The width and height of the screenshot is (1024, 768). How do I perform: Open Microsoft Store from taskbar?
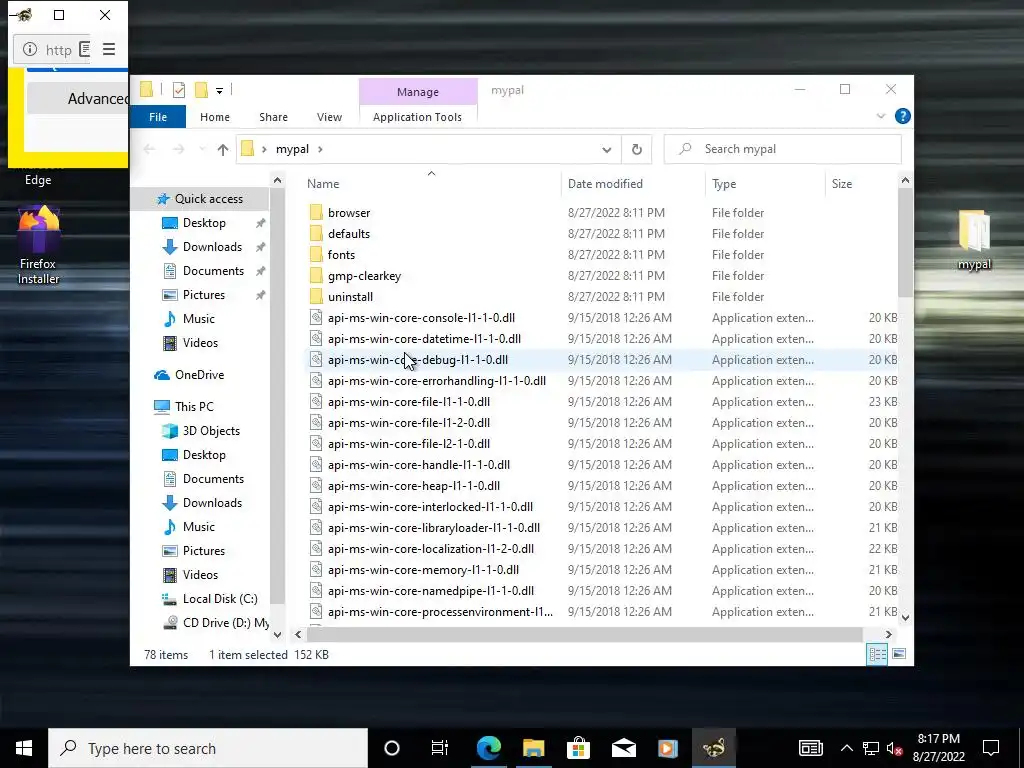pos(578,748)
